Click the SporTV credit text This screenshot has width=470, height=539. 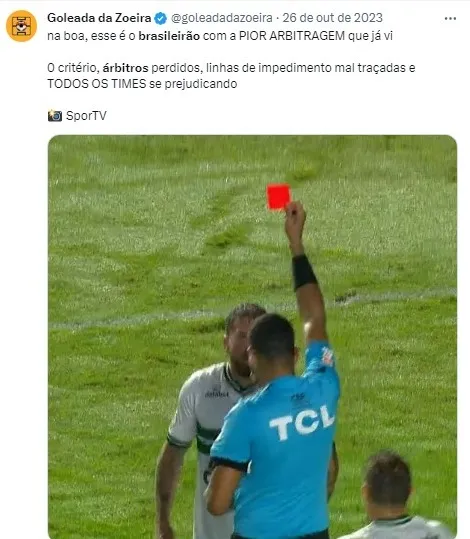pos(86,116)
